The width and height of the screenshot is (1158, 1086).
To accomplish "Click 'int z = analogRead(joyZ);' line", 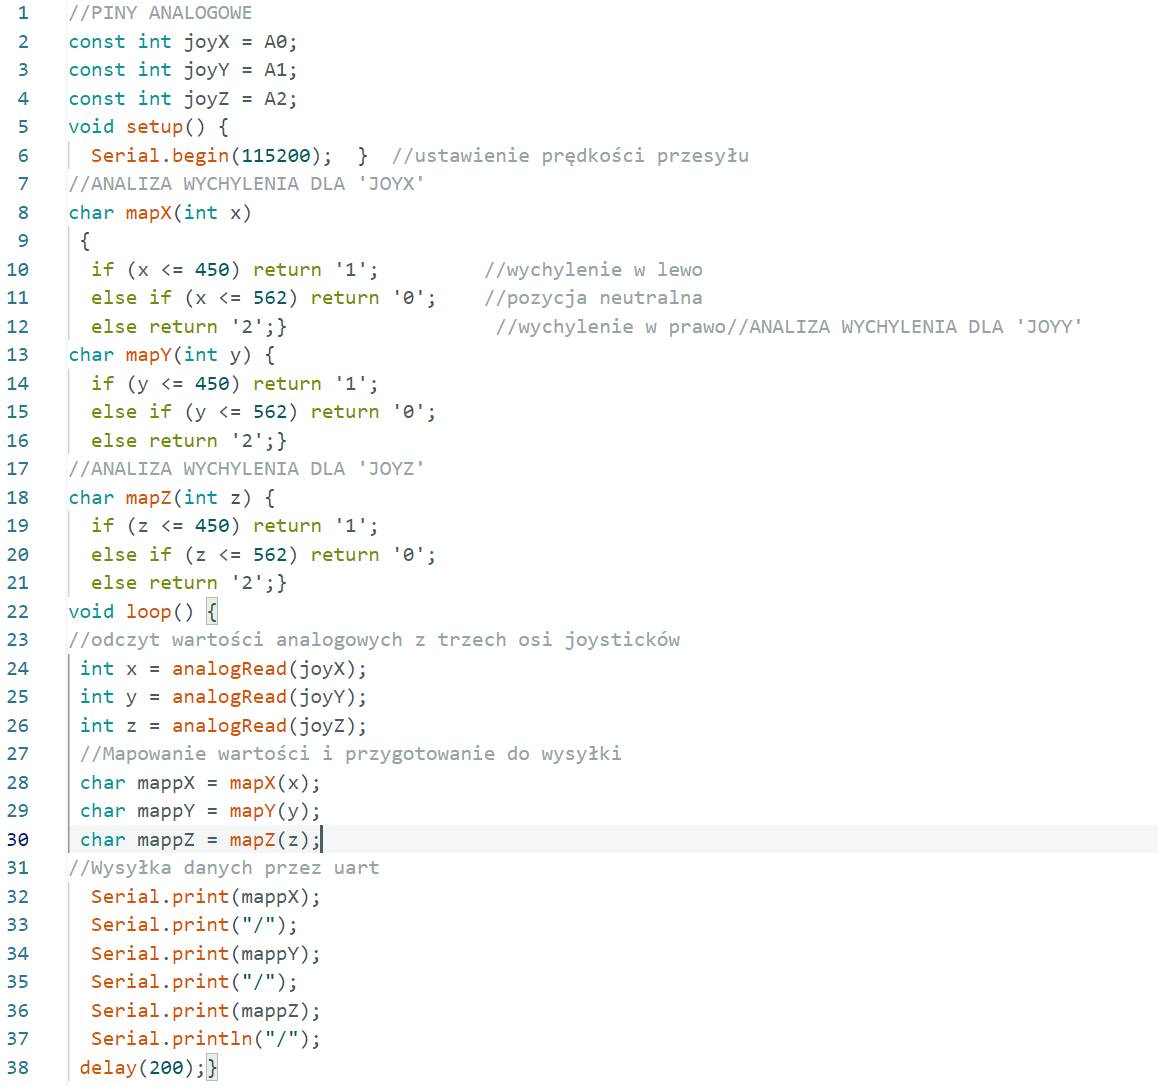I will pos(223,726).
